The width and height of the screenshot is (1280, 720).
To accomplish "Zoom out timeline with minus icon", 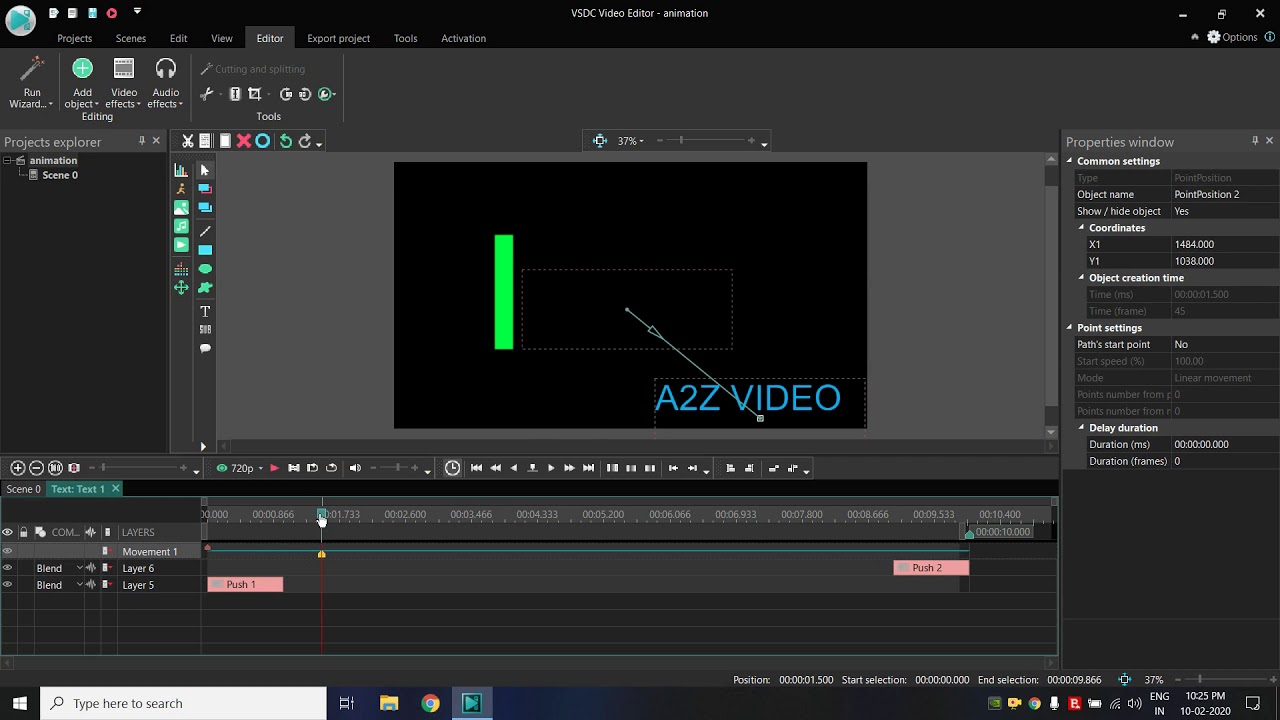I will [36, 468].
